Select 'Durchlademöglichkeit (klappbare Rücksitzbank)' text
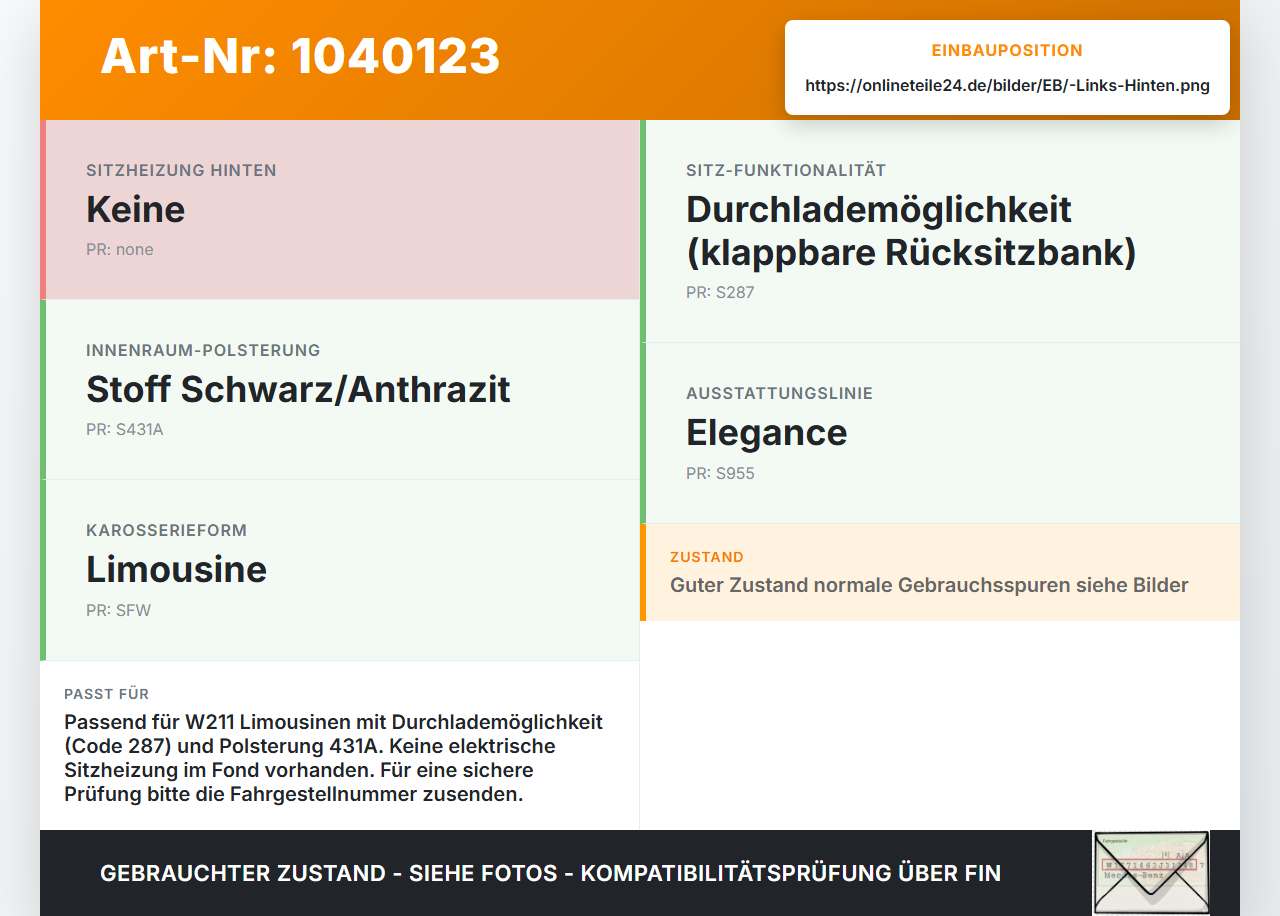1280x916 pixels. pos(911,231)
